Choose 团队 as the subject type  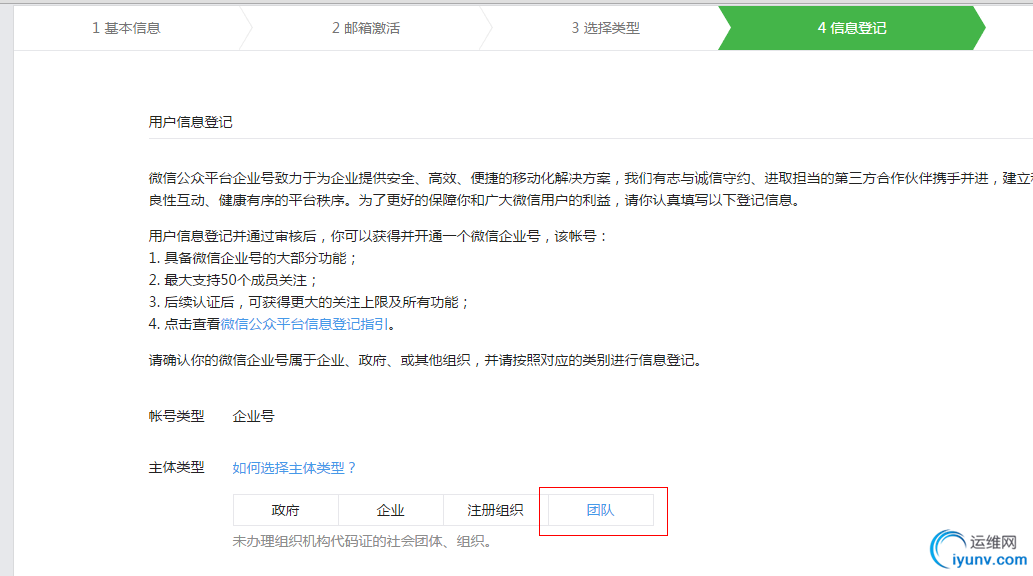coord(600,510)
